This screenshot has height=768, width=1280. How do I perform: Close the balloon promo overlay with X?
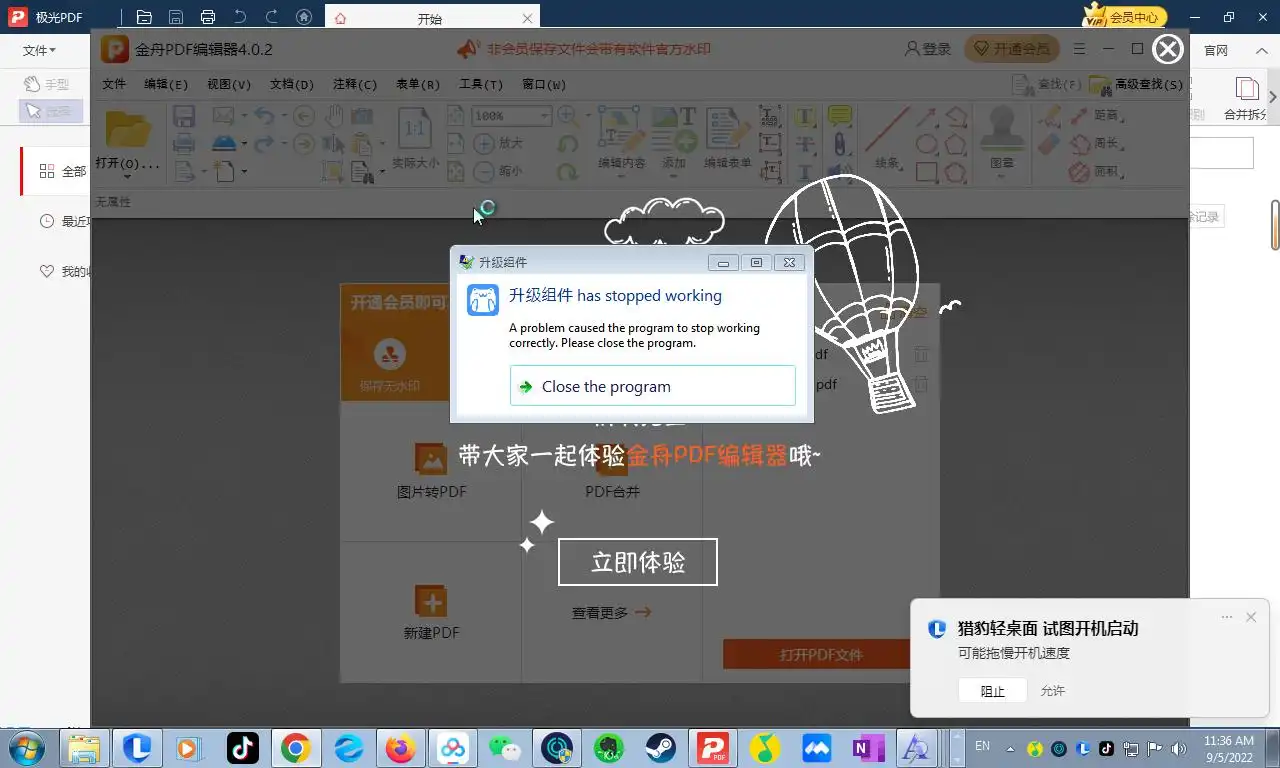(x=1168, y=48)
